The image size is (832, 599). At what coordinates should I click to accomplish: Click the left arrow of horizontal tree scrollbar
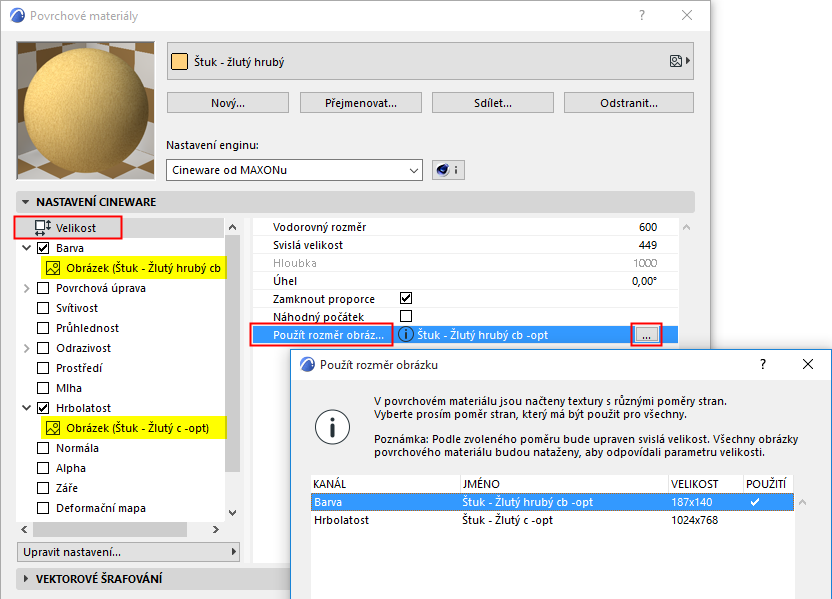[x=24, y=529]
